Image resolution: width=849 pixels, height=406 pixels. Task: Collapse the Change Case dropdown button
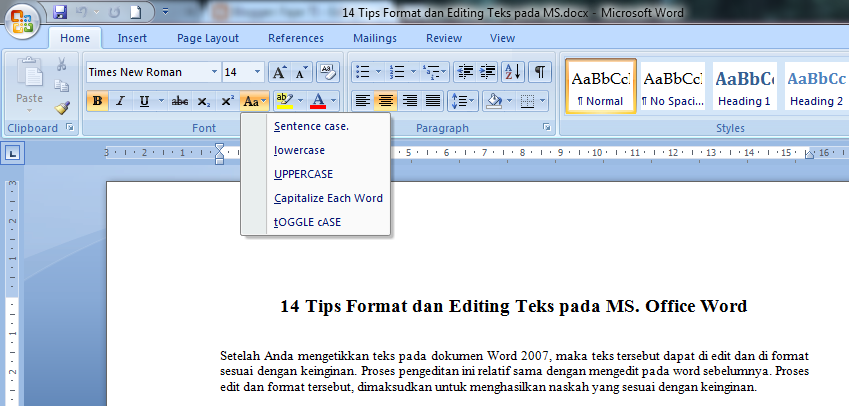point(254,101)
